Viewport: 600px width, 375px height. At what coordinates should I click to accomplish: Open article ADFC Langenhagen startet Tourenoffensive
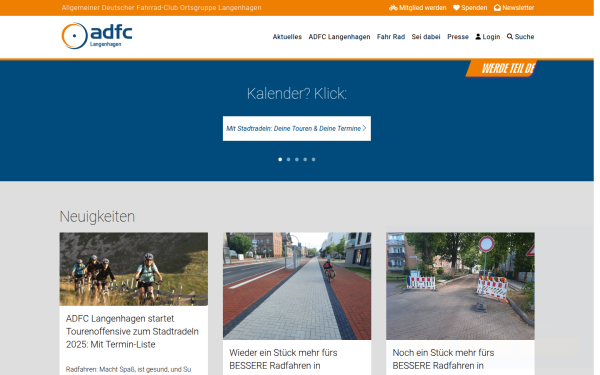click(x=132, y=331)
